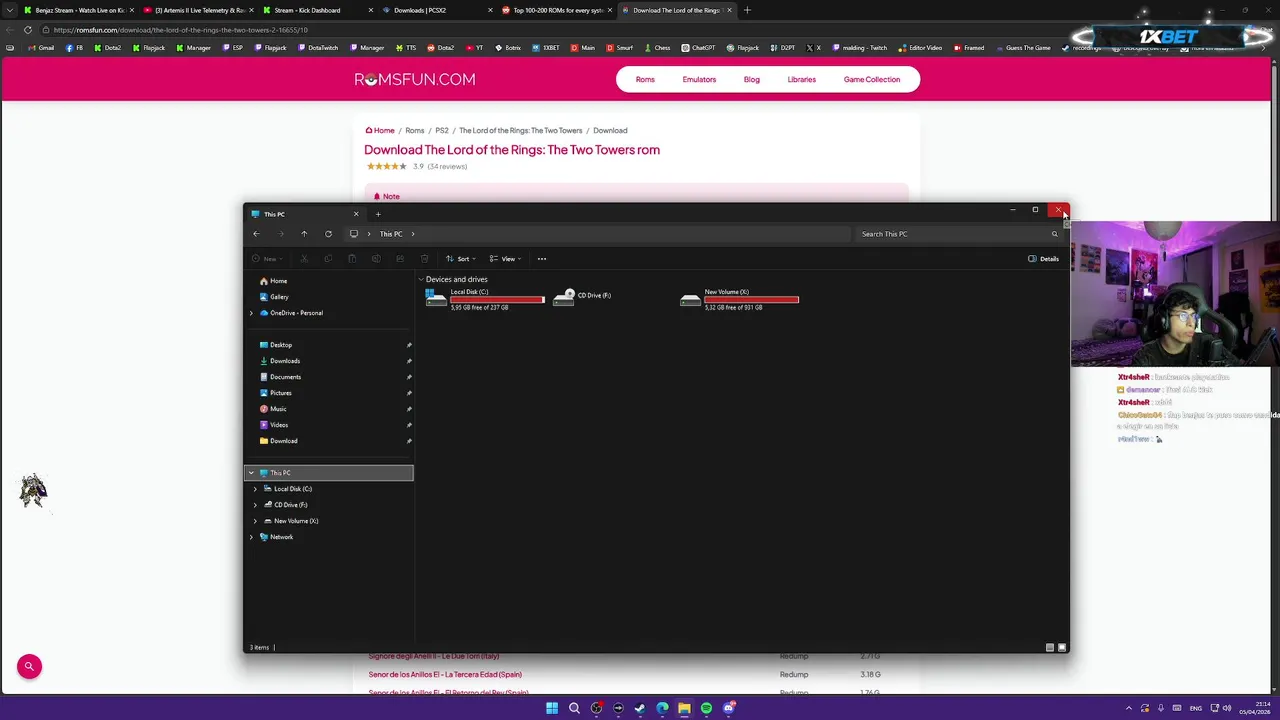The height and width of the screenshot is (720, 1280).
Task: Expand New Volume (X:) tree node
Action: pyautogui.click(x=255, y=521)
